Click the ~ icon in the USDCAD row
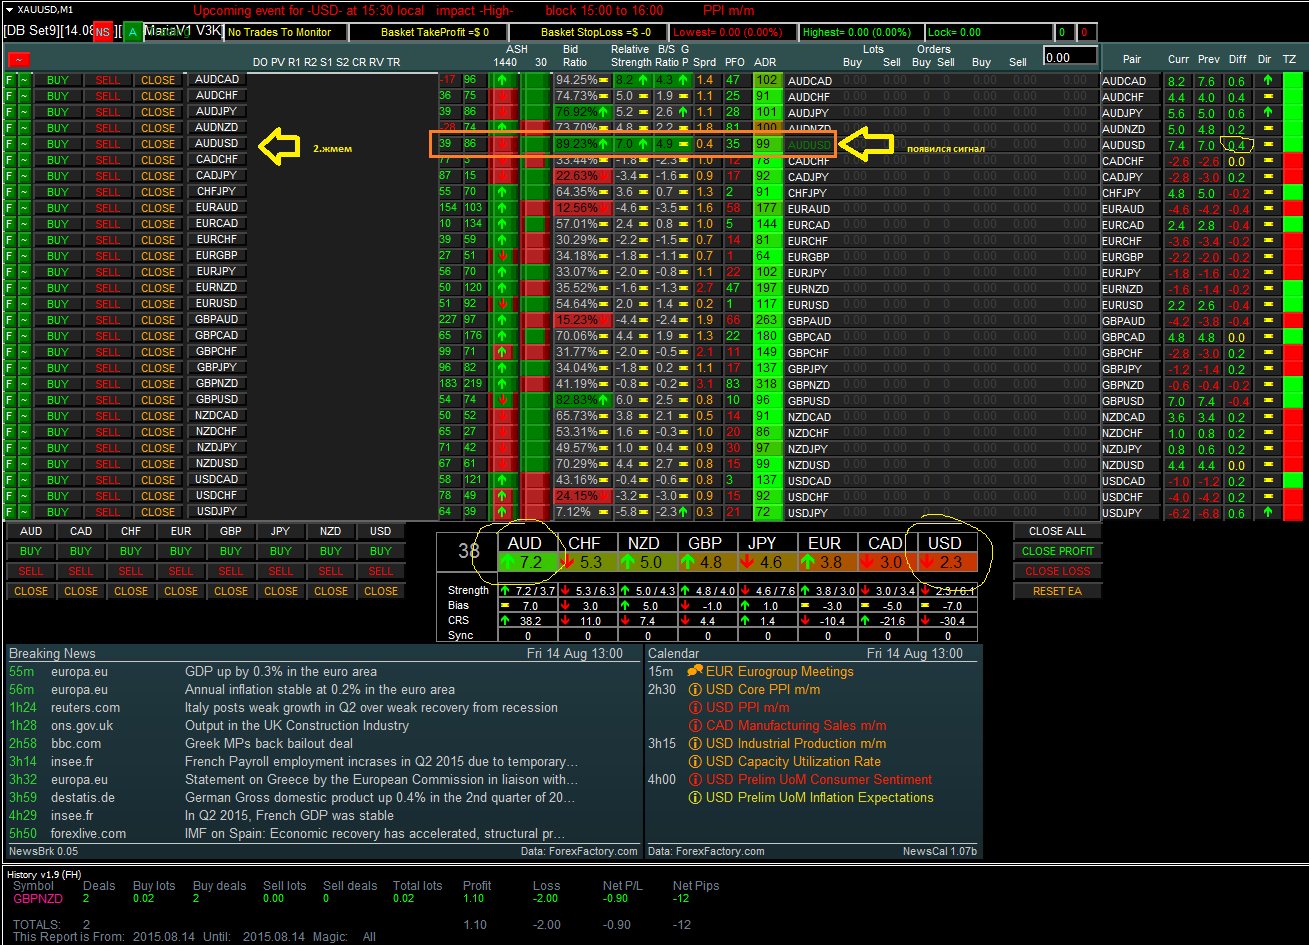Image resolution: width=1309 pixels, height=945 pixels. point(25,480)
